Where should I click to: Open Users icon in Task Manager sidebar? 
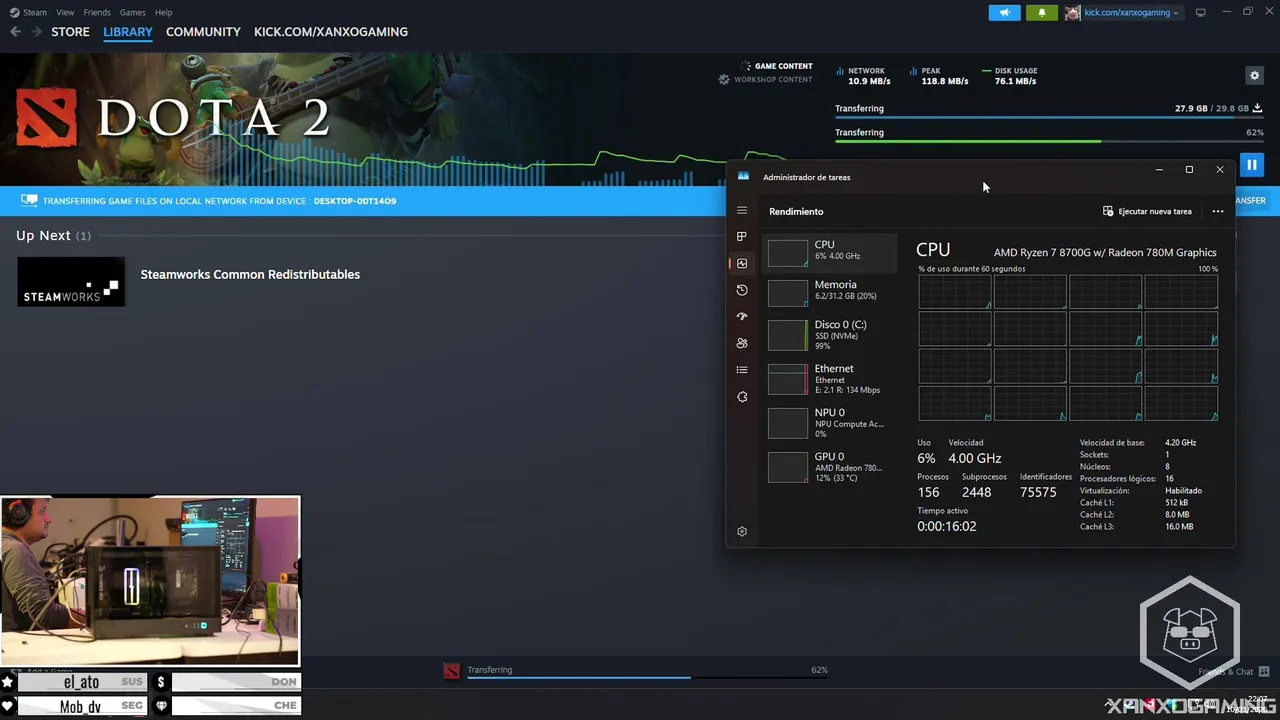coord(742,343)
